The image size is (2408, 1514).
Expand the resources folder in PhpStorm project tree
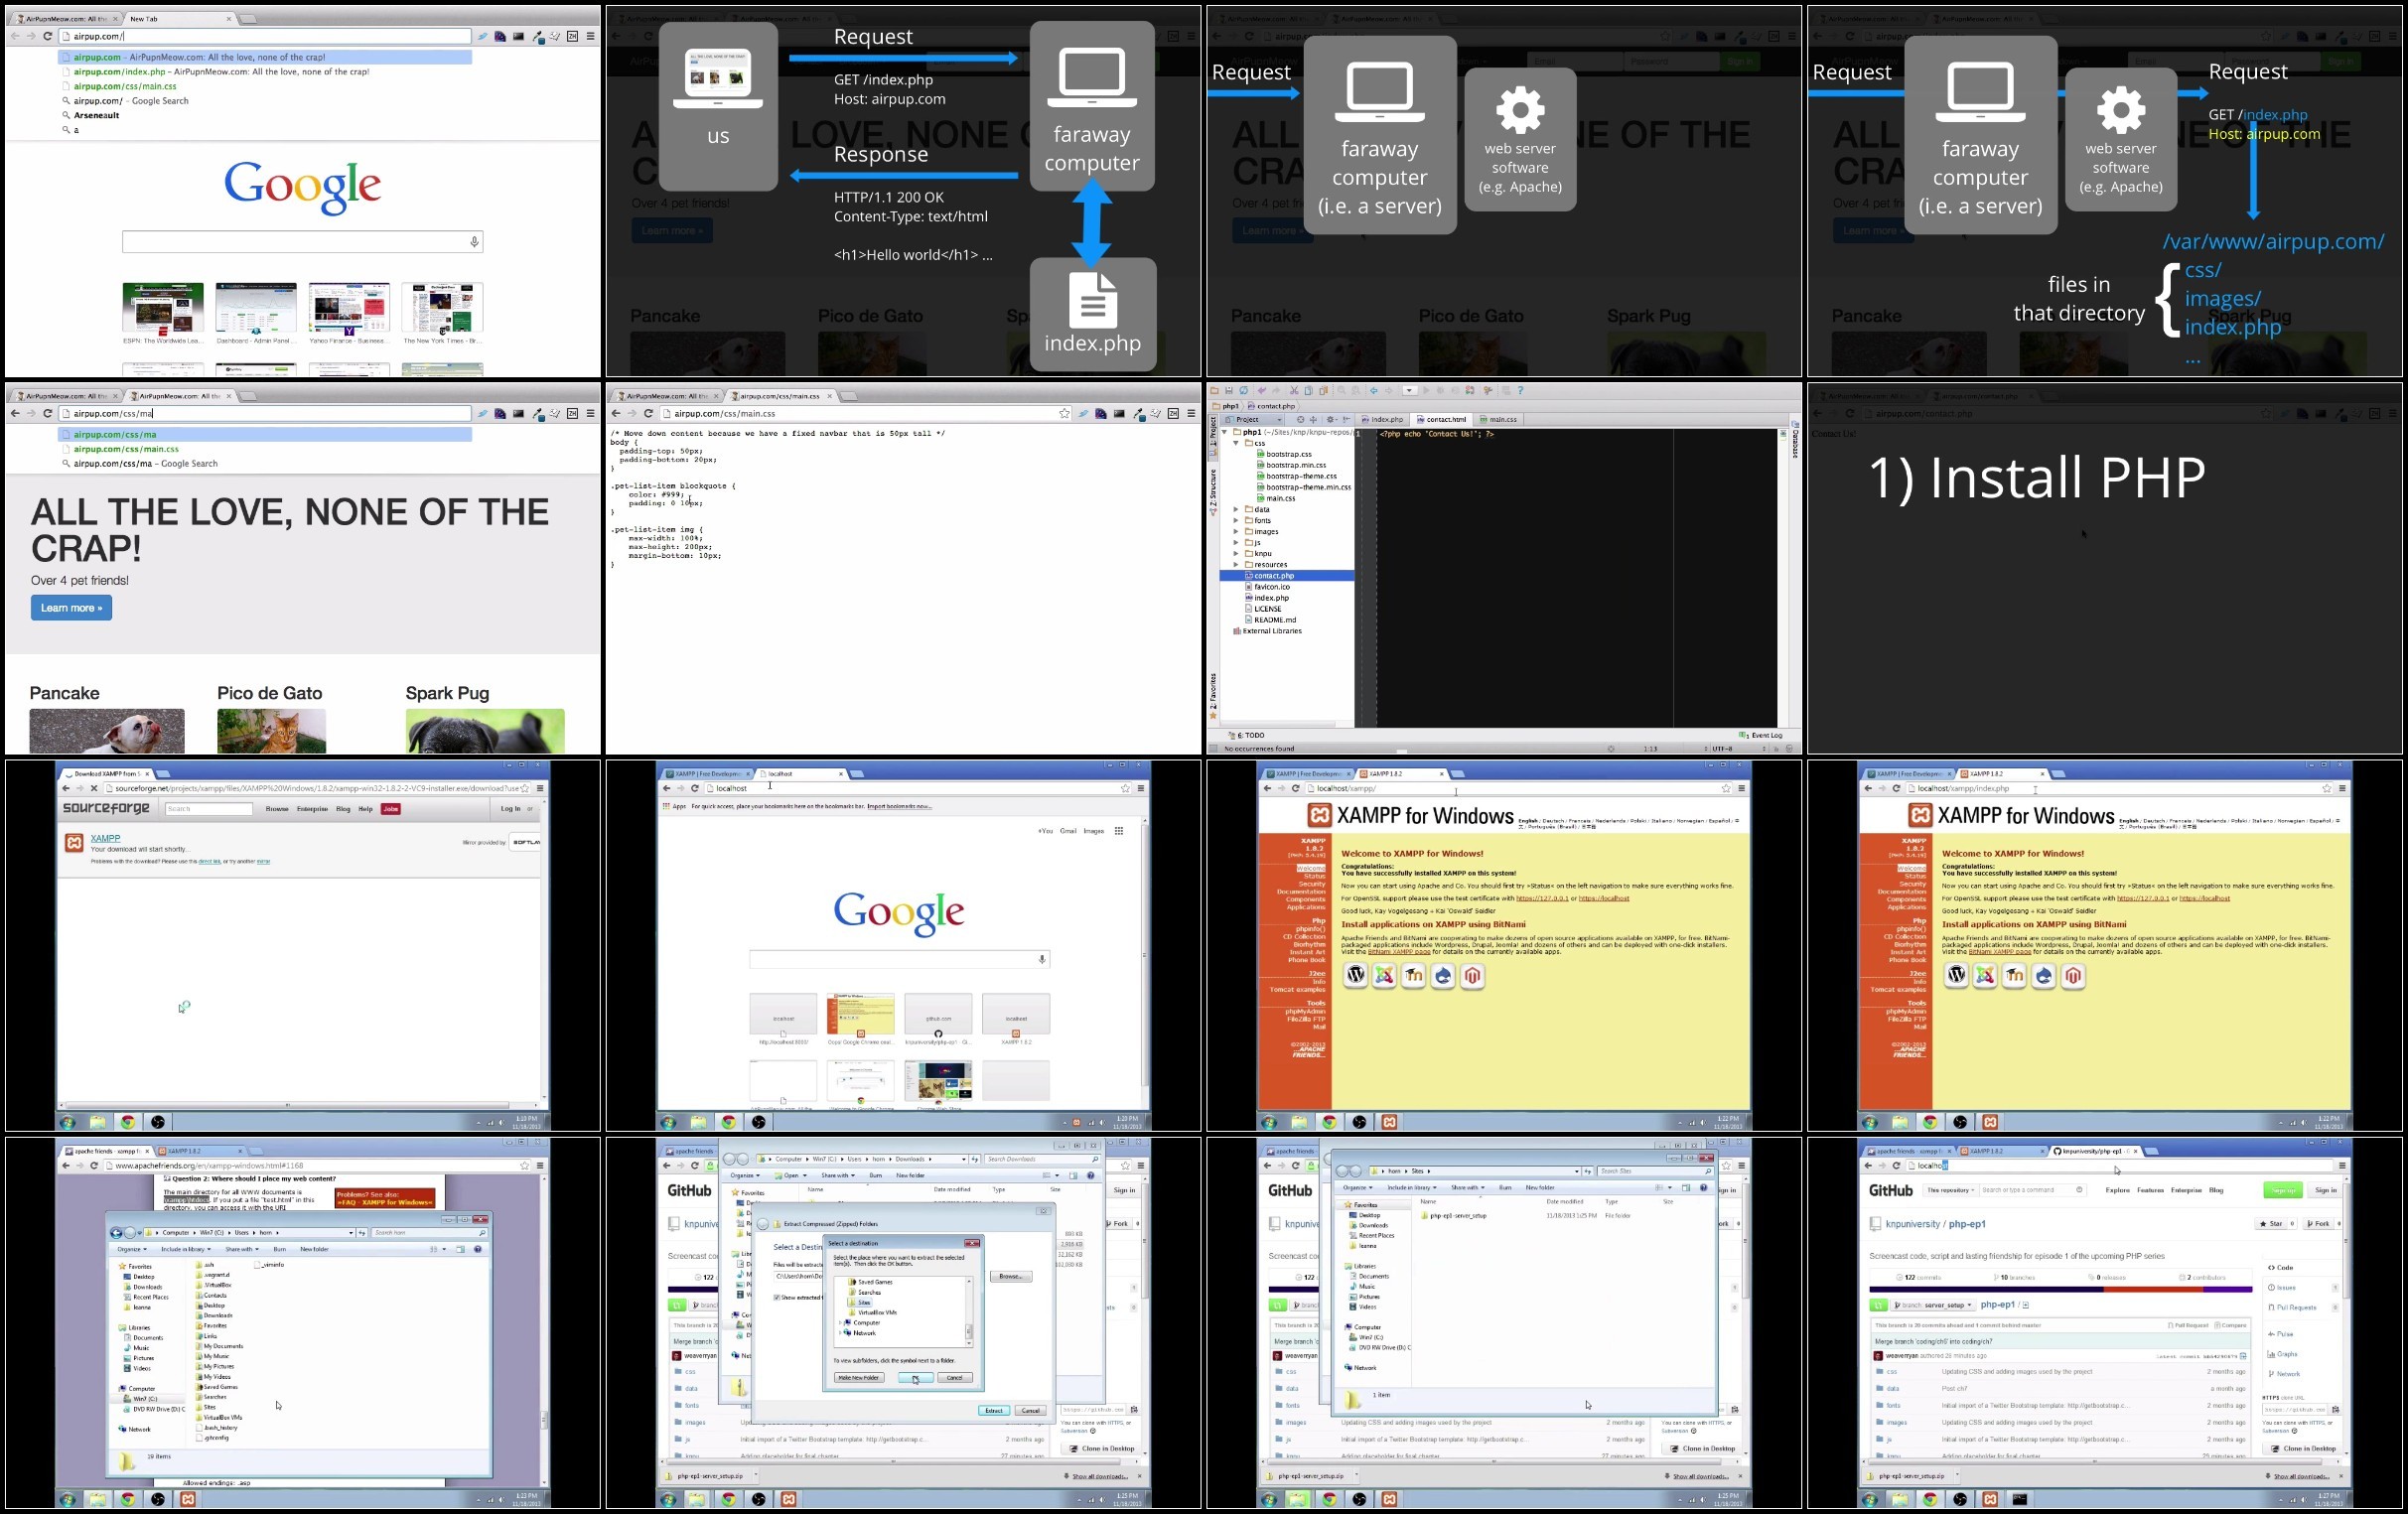pos(1236,565)
